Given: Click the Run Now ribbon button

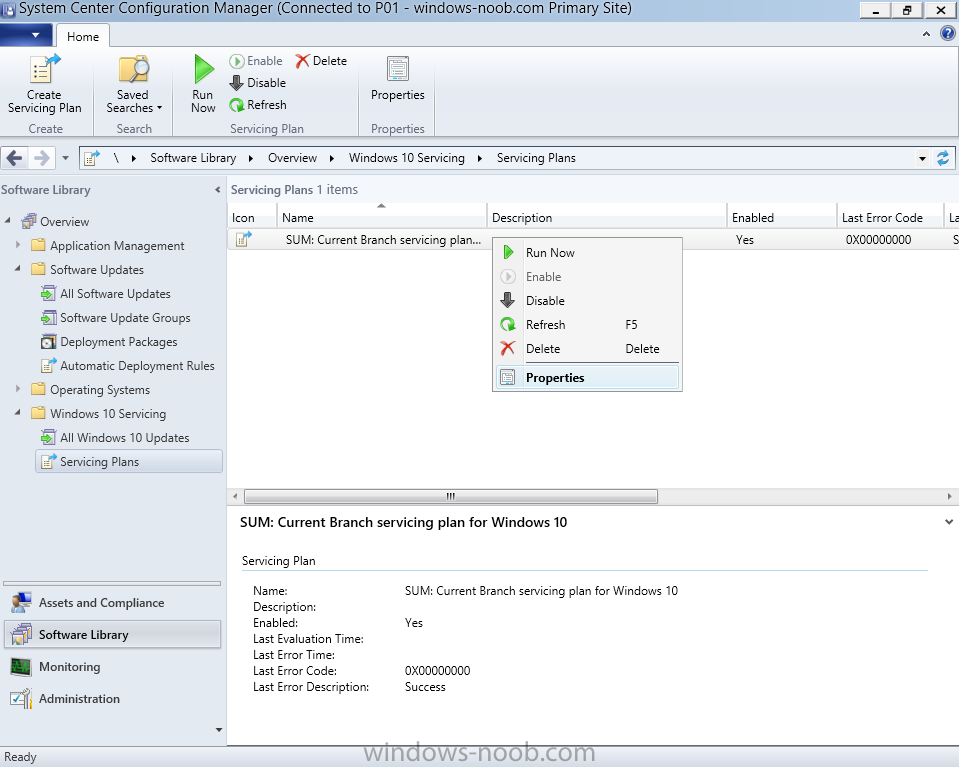Looking at the screenshot, I should [x=203, y=84].
